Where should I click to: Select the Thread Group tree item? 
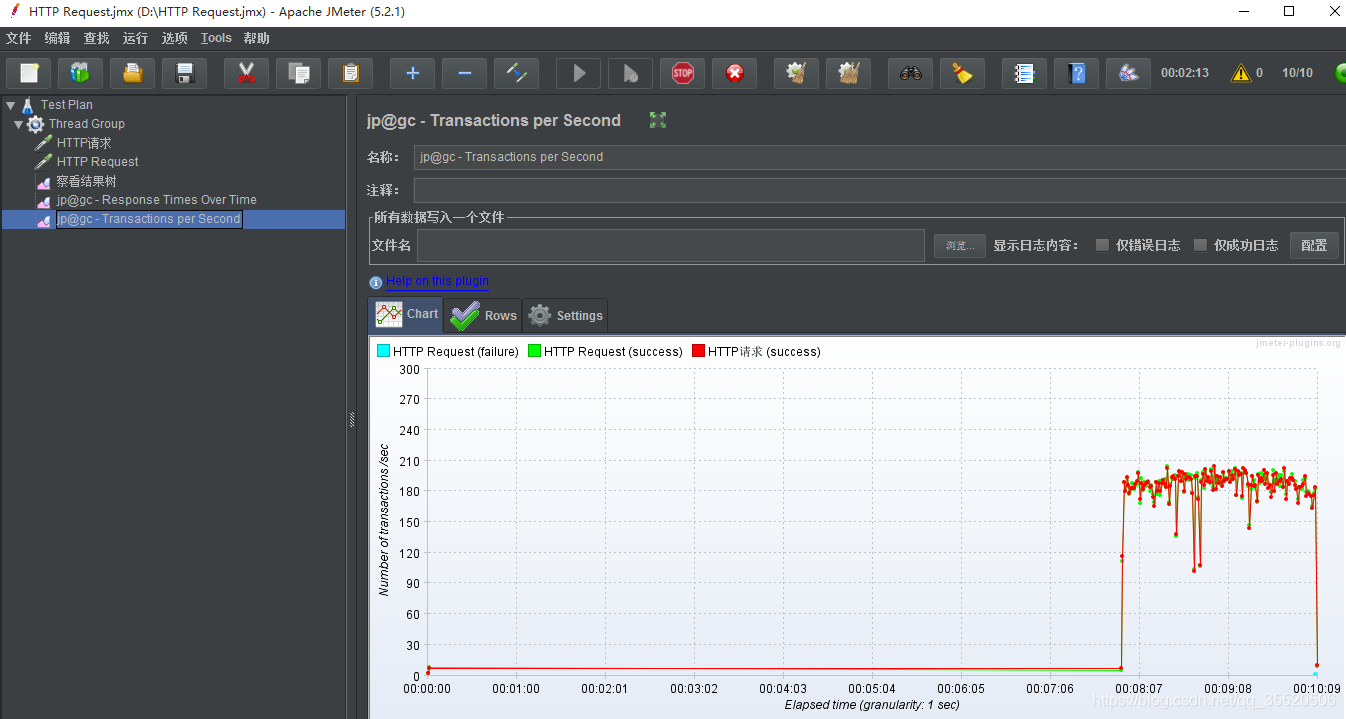tap(87, 124)
